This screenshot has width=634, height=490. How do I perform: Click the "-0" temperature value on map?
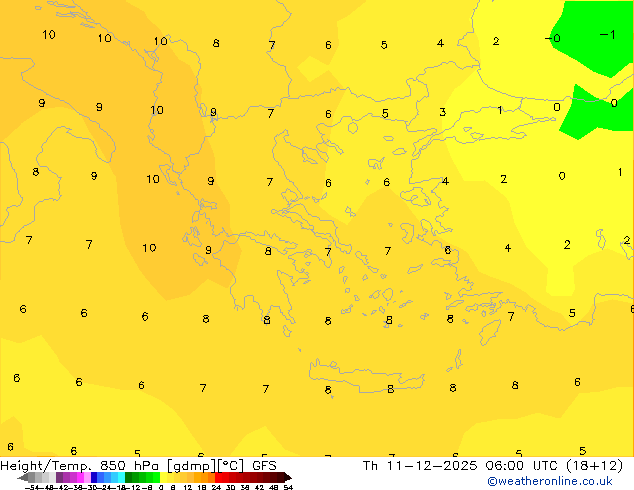553,38
